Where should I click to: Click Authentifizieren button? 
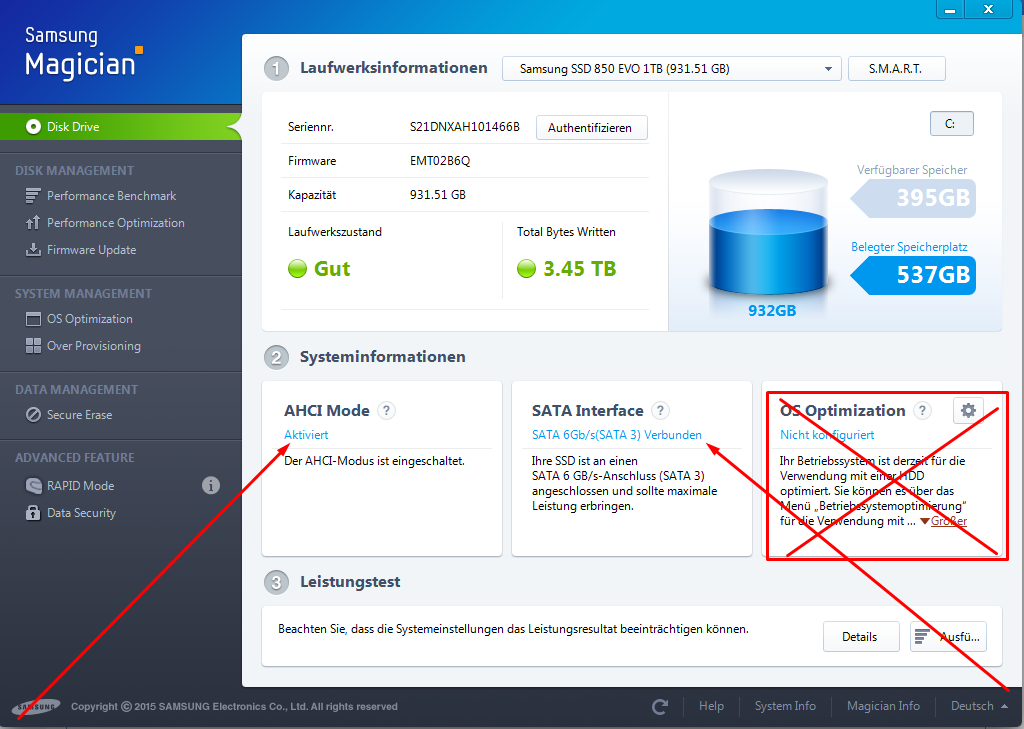592,127
